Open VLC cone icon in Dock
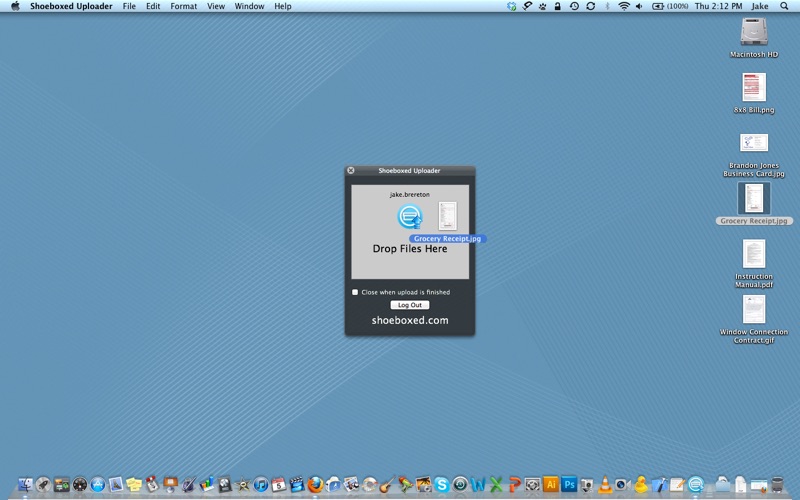Viewport: 800px width, 500px height. pos(605,484)
